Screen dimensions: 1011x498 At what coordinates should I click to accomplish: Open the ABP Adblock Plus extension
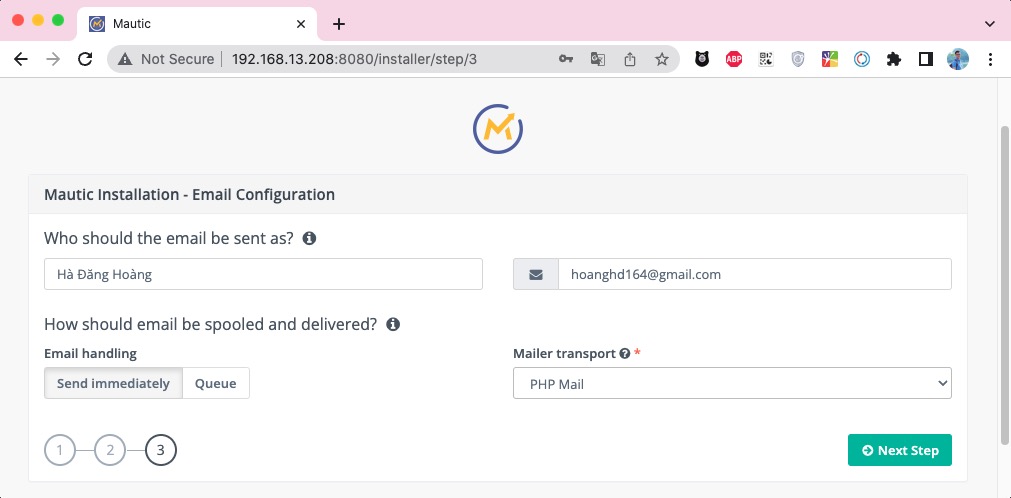[734, 59]
